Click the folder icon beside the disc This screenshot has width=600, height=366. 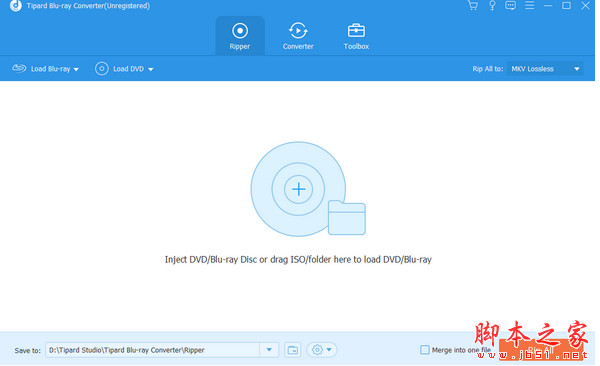coord(347,217)
